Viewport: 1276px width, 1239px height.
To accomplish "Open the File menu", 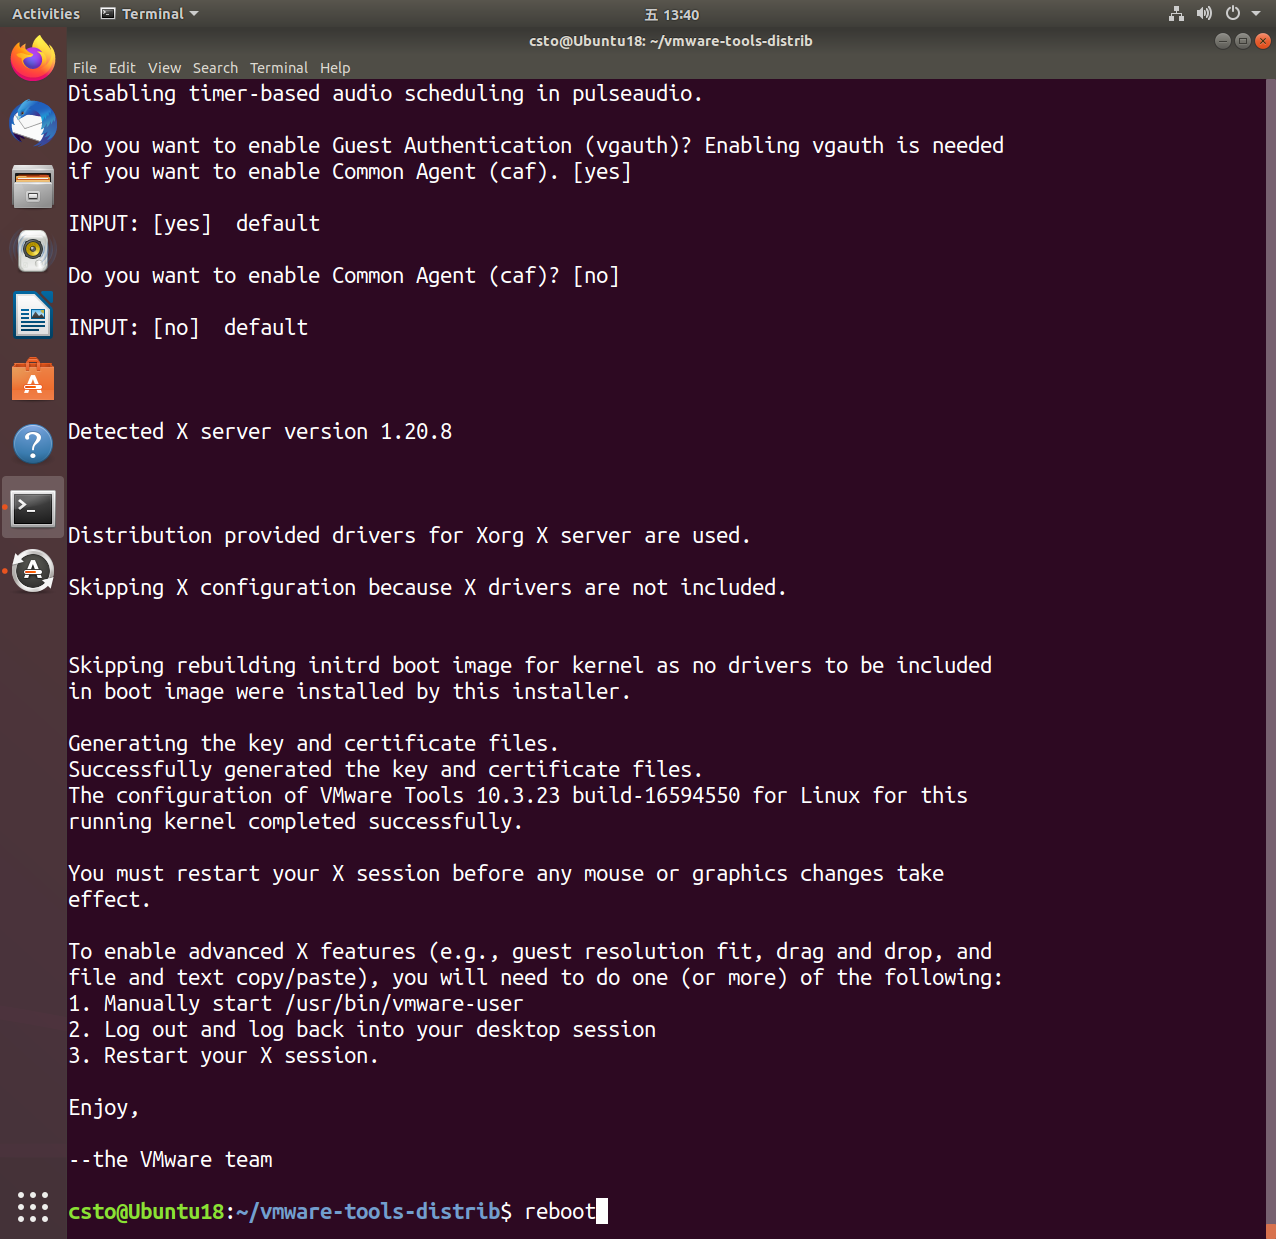I will tap(85, 68).
